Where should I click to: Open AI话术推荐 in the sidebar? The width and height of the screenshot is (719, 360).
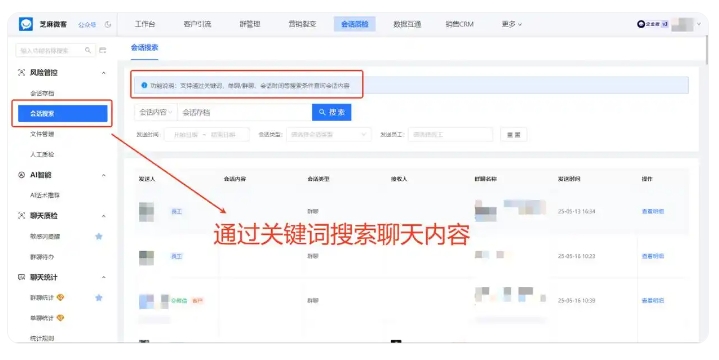click(45, 195)
